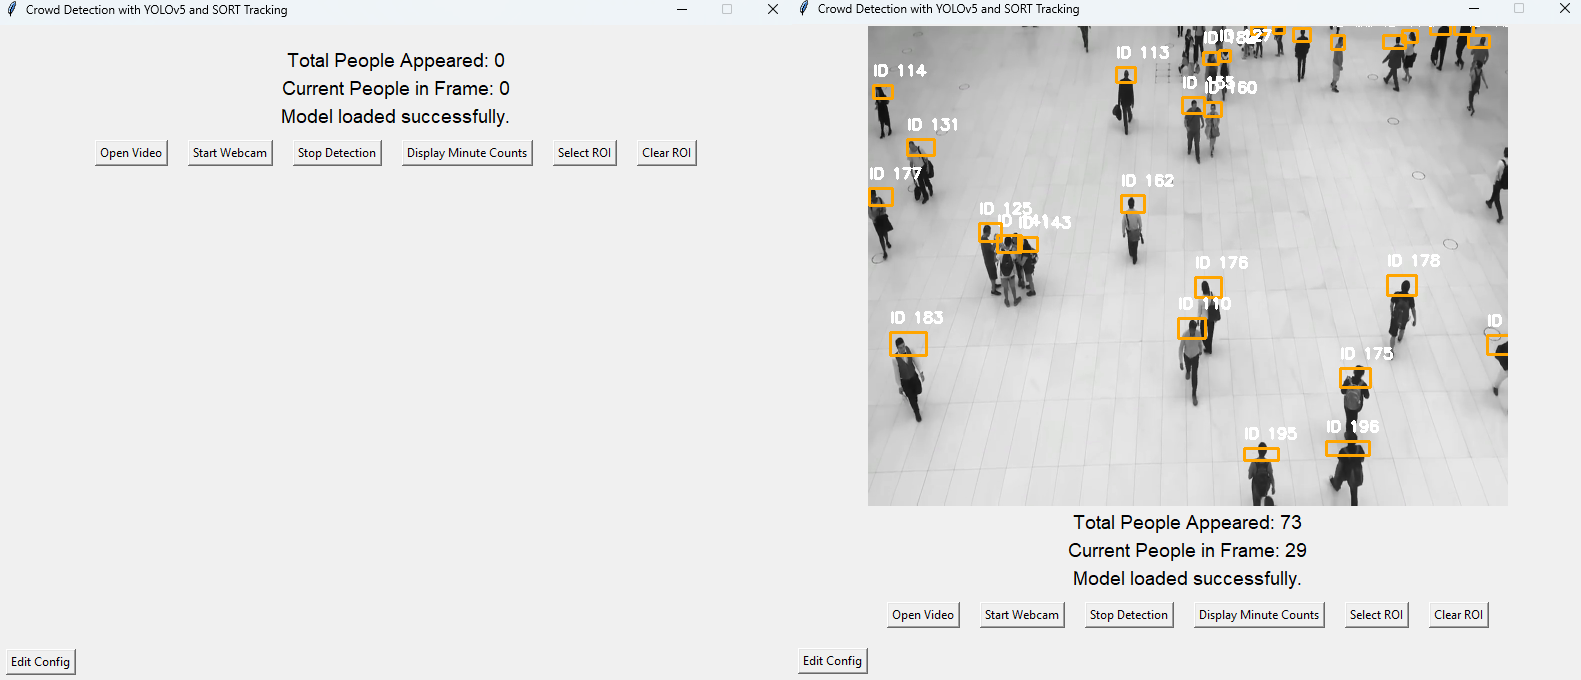Choose Select ROI in the left window
The image size is (1581, 680).
tap(584, 153)
